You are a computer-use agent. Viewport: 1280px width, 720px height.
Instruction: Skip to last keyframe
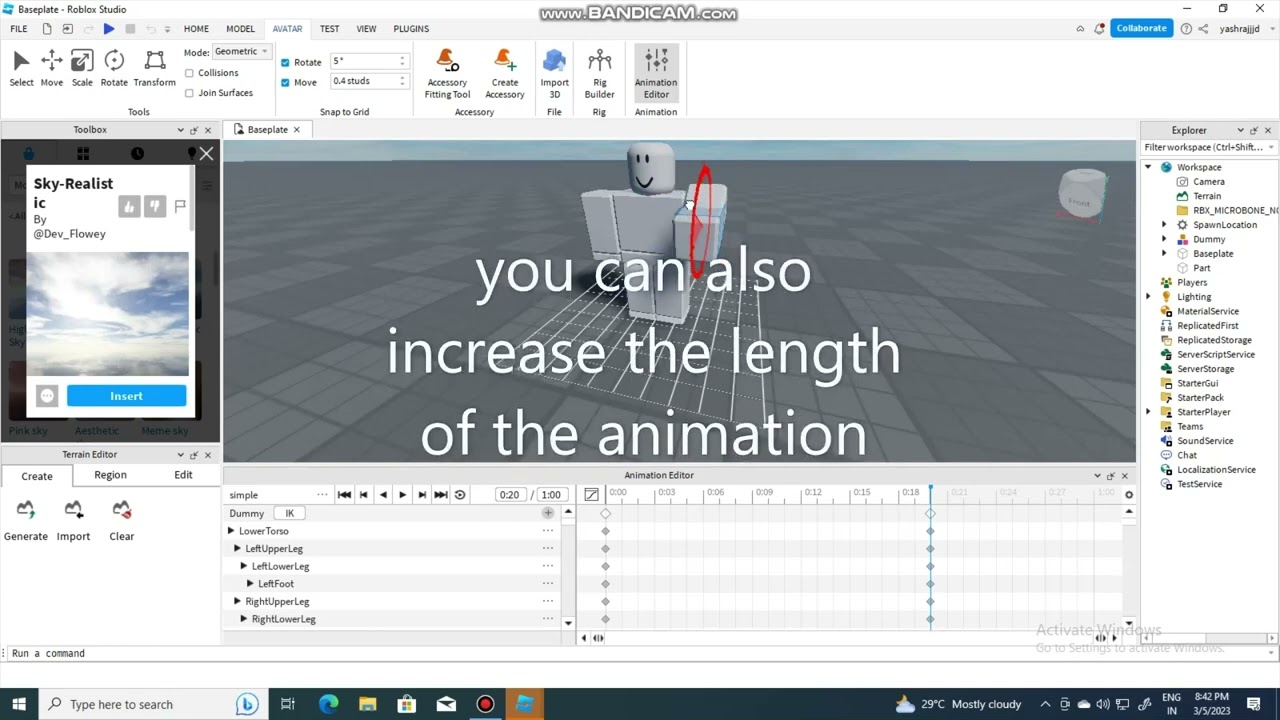pos(440,495)
